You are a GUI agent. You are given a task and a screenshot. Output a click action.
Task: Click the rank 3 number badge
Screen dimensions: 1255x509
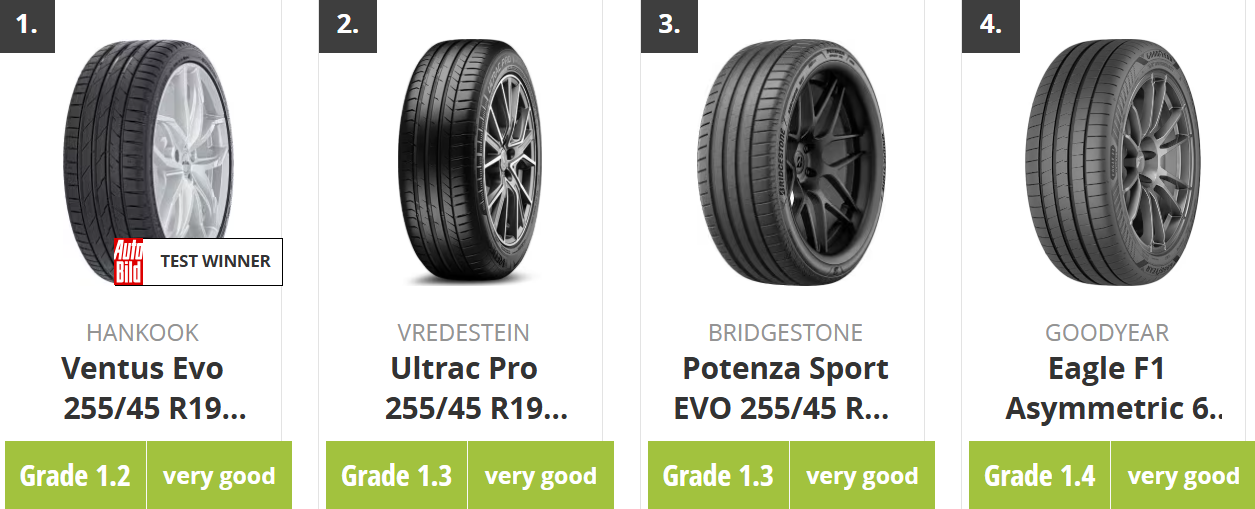click(x=669, y=25)
